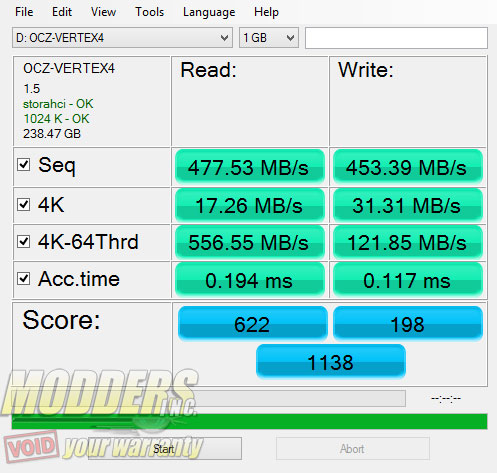Open the File menu
The width and height of the screenshot is (497, 473).
coord(24,12)
